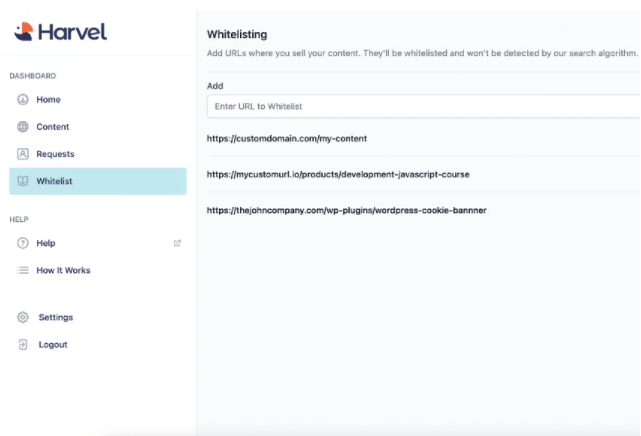641x436 pixels.
Task: Click the Settings gear icon
Action: (x=23, y=317)
